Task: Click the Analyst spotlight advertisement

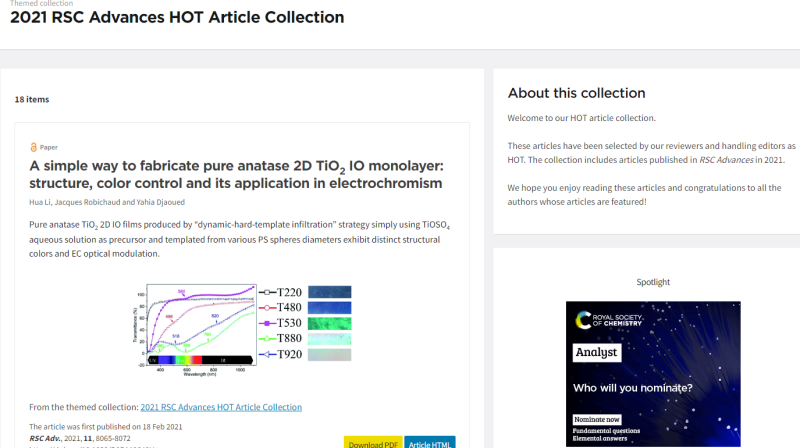Action: tap(653, 374)
